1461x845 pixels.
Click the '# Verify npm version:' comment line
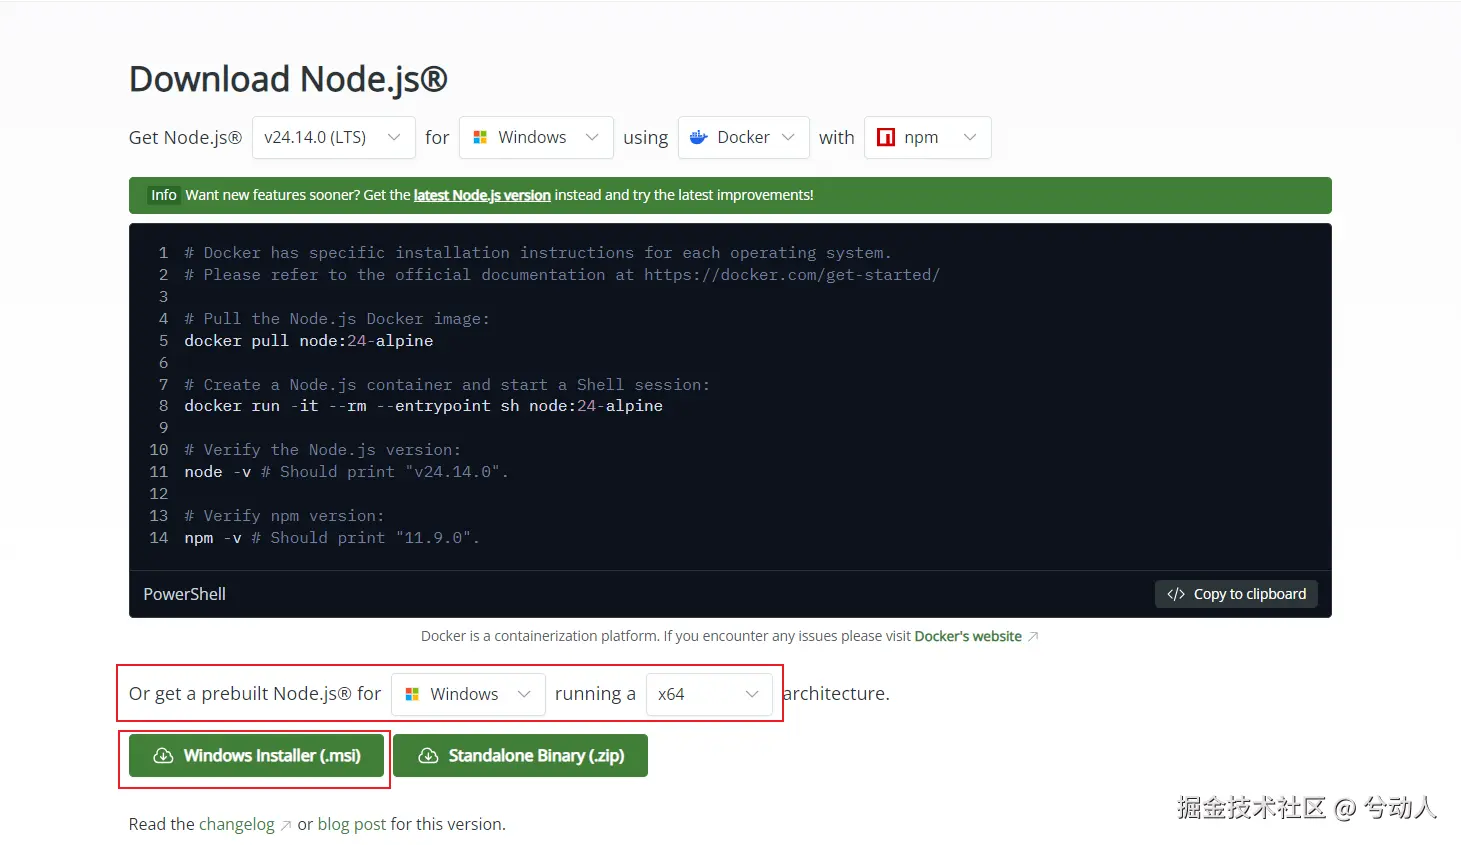pyautogui.click(x=284, y=516)
